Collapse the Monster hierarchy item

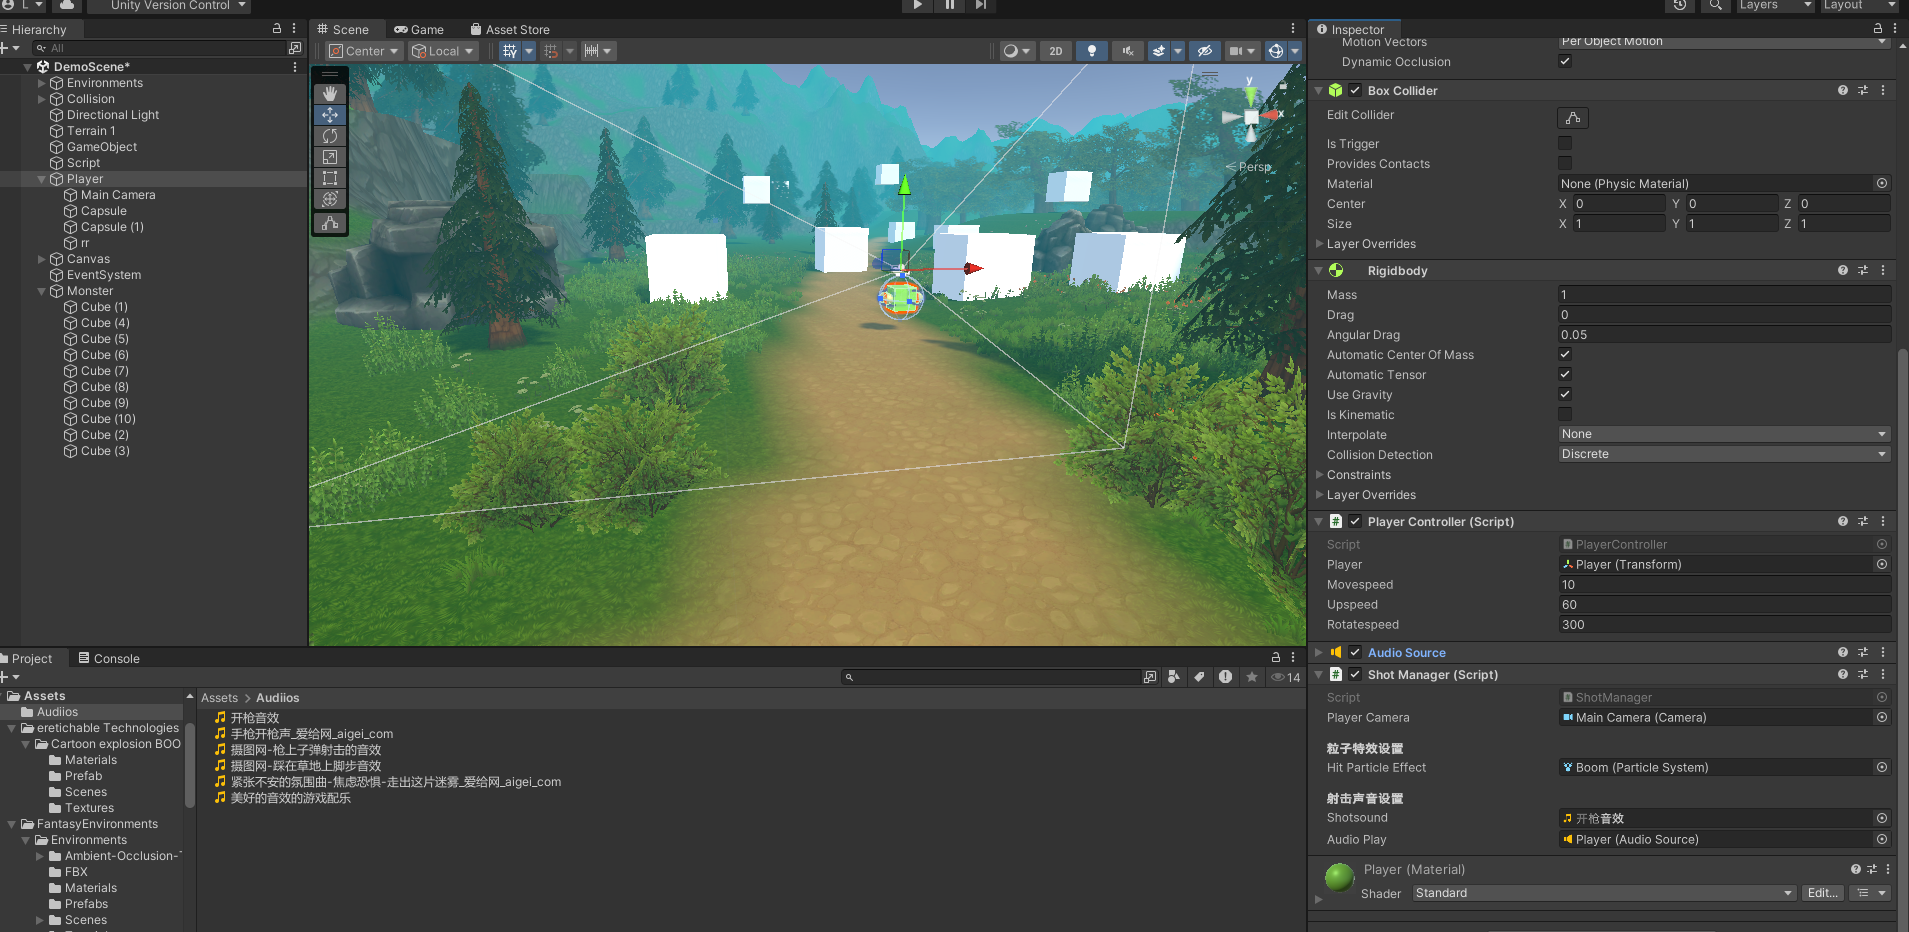click(x=42, y=291)
